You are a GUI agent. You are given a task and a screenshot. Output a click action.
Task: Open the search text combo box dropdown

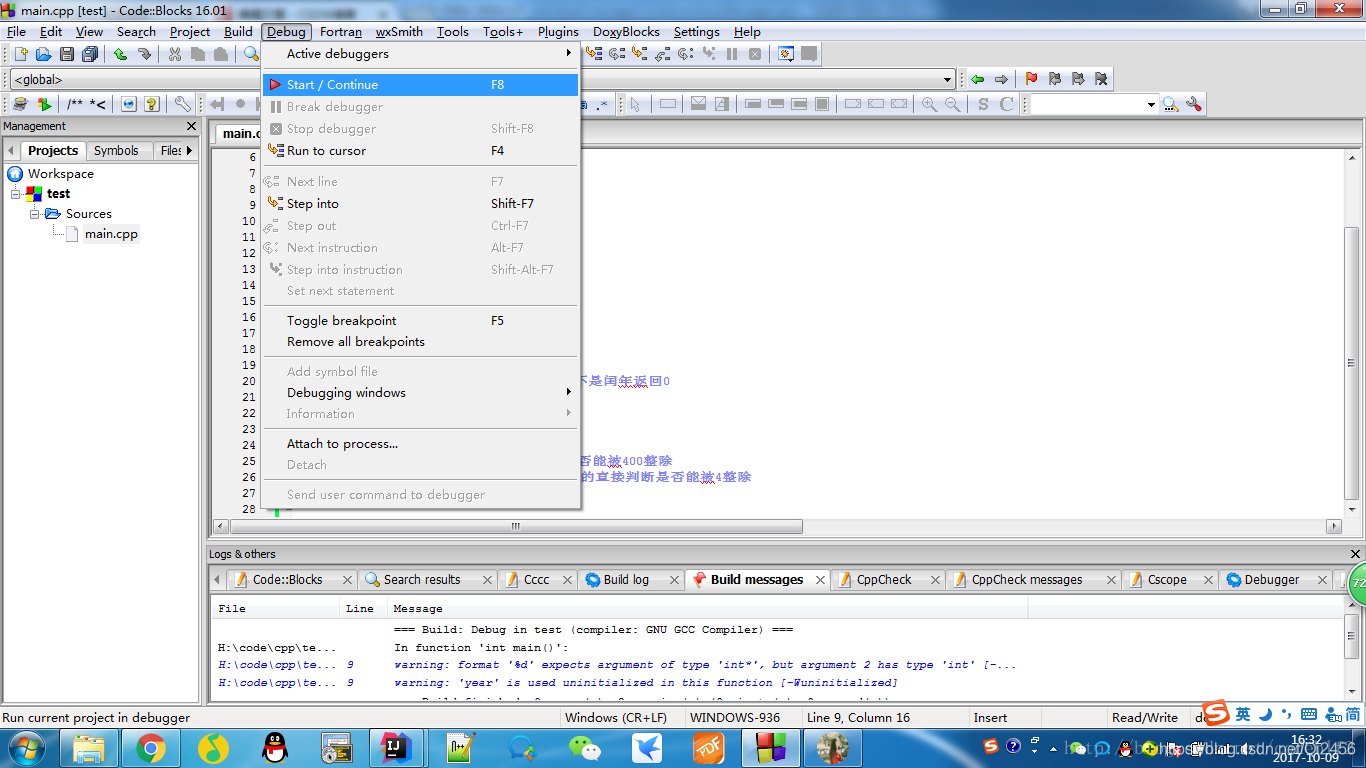point(1151,104)
